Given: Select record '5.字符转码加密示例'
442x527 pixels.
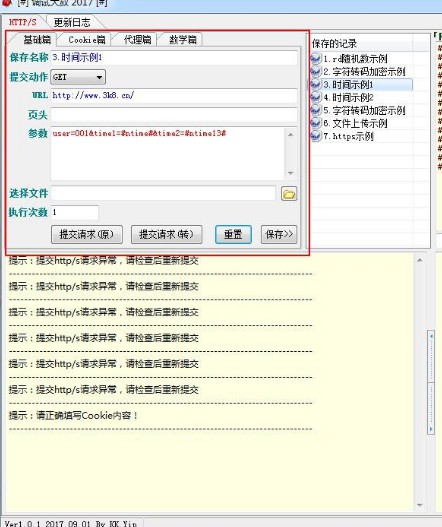Looking at the screenshot, I should 364,111.
